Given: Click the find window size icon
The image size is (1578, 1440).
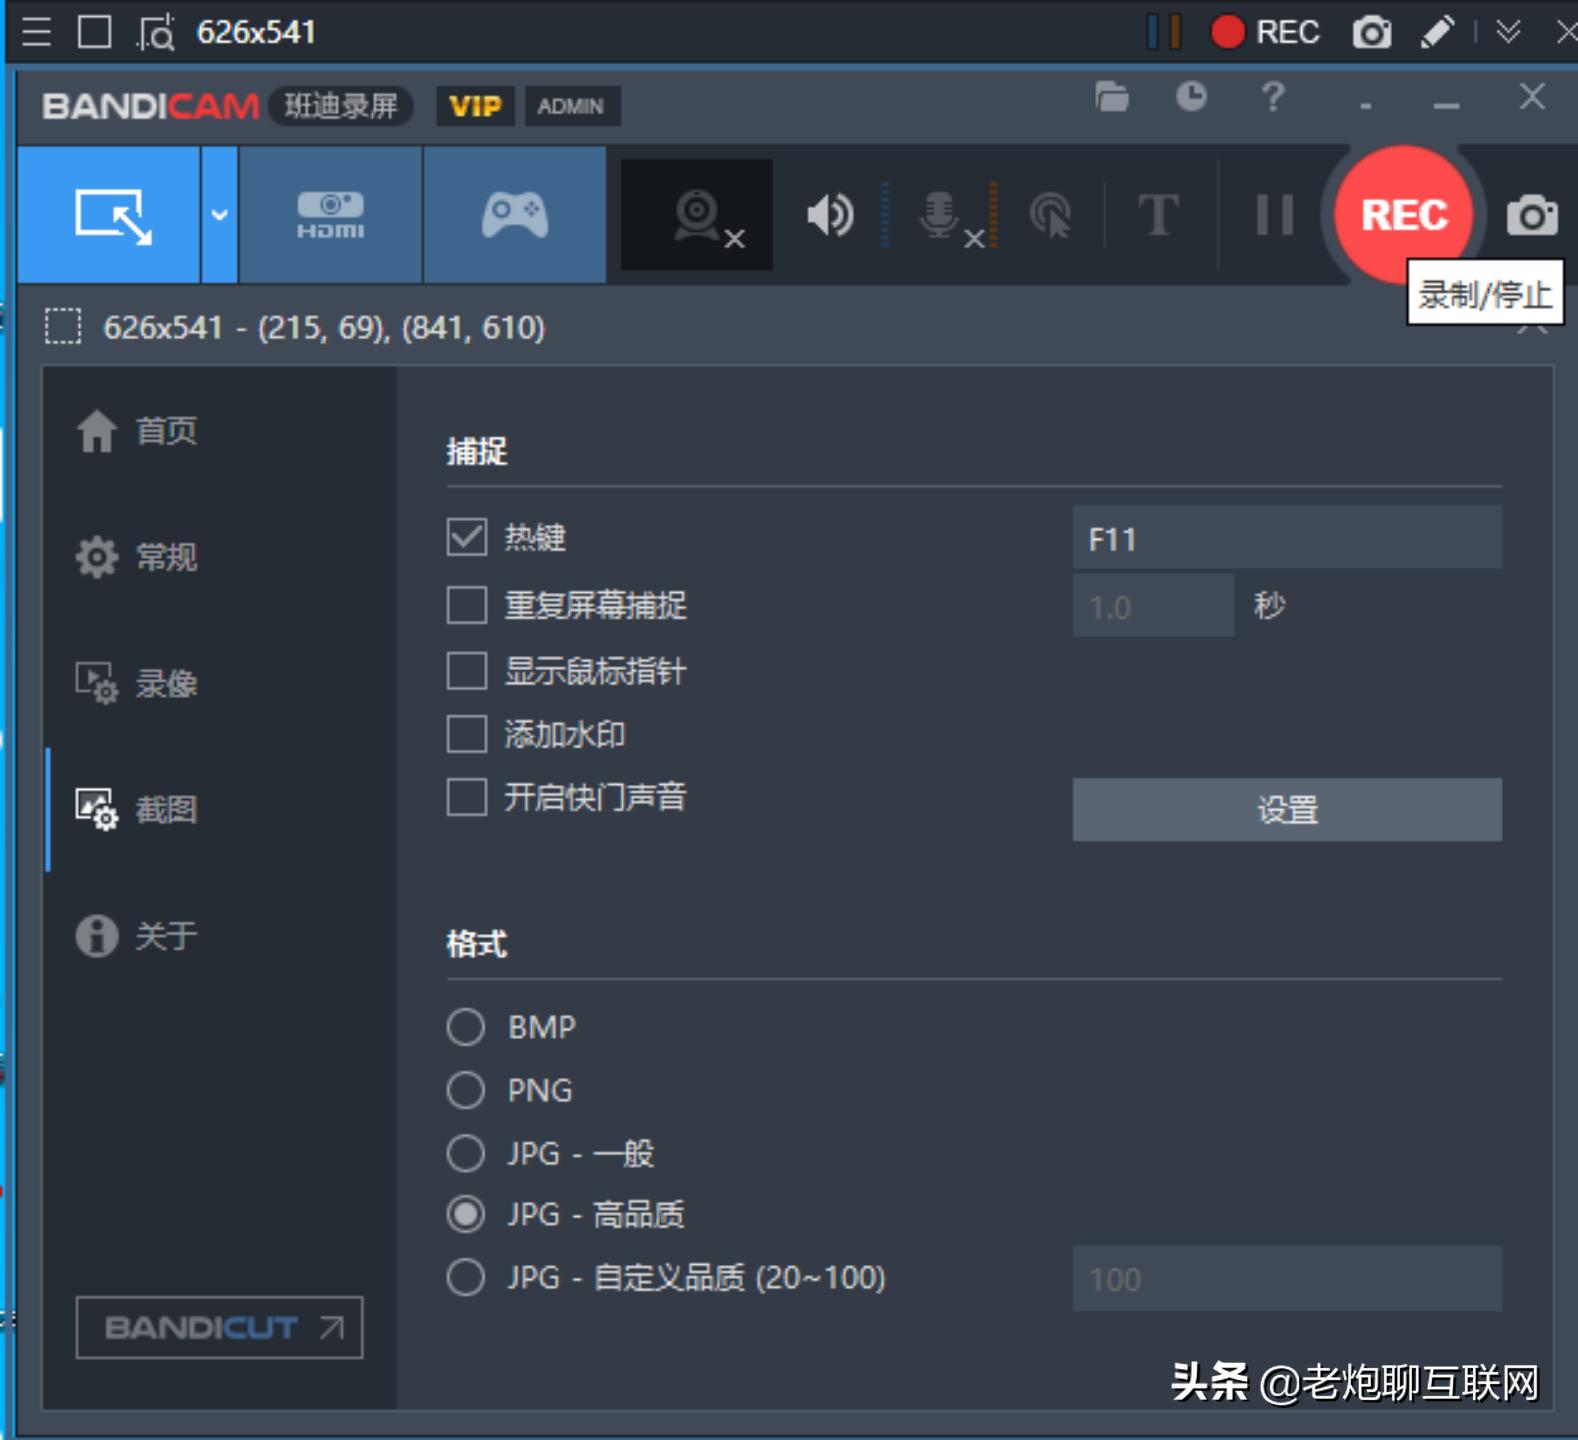Looking at the screenshot, I should coord(156,32).
